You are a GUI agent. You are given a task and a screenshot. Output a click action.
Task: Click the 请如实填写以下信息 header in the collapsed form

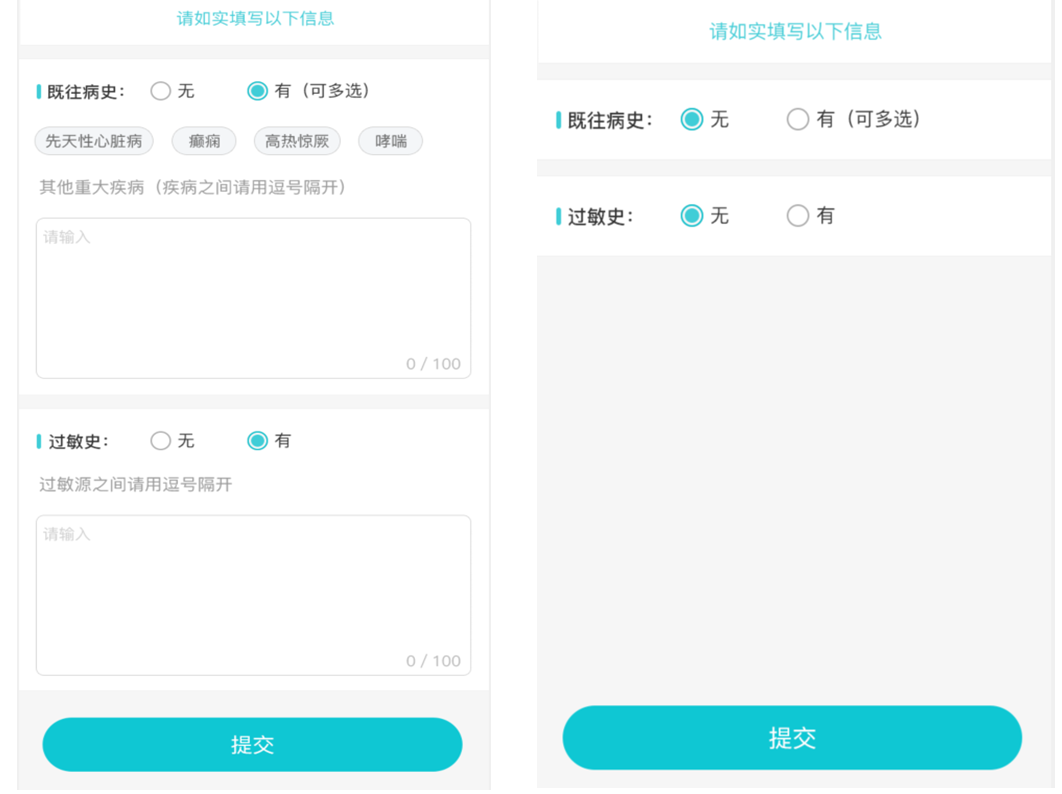[795, 32]
